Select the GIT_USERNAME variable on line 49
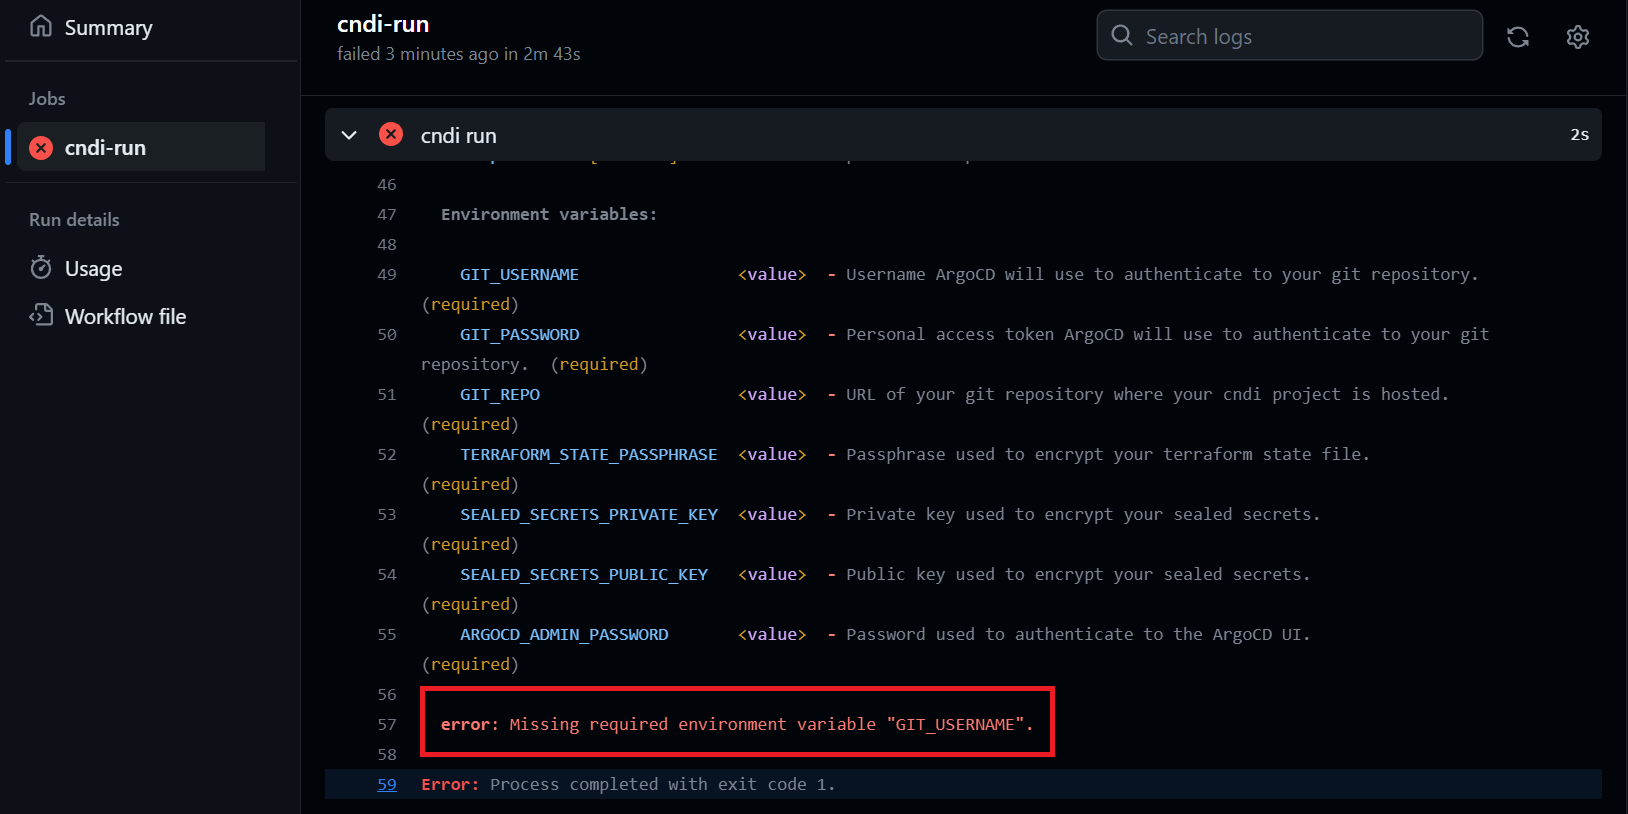The width and height of the screenshot is (1628, 814). coord(519,275)
